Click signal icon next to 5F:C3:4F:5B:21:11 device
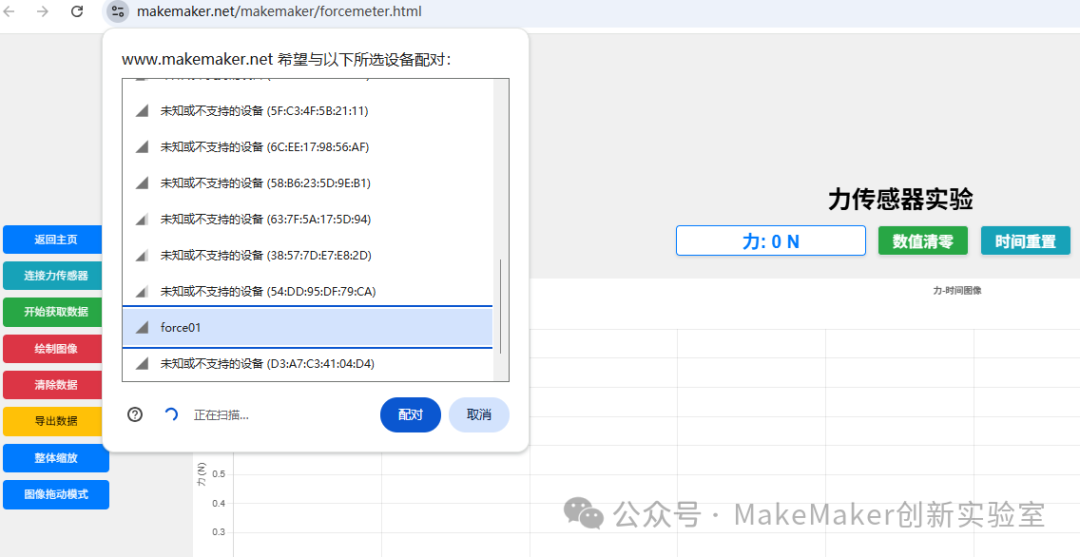Viewport: 1080px width, 557px height. (142, 111)
